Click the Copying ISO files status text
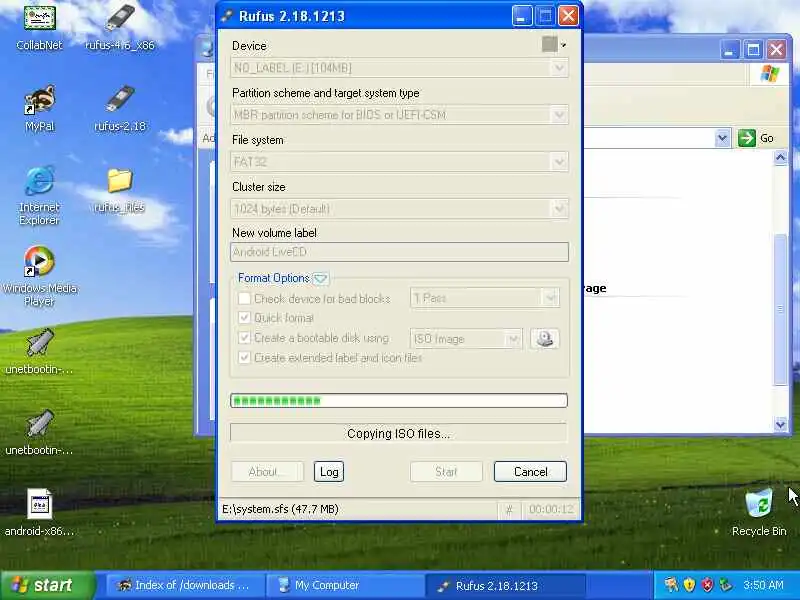Screen dimensions: 800x600 coord(398,434)
